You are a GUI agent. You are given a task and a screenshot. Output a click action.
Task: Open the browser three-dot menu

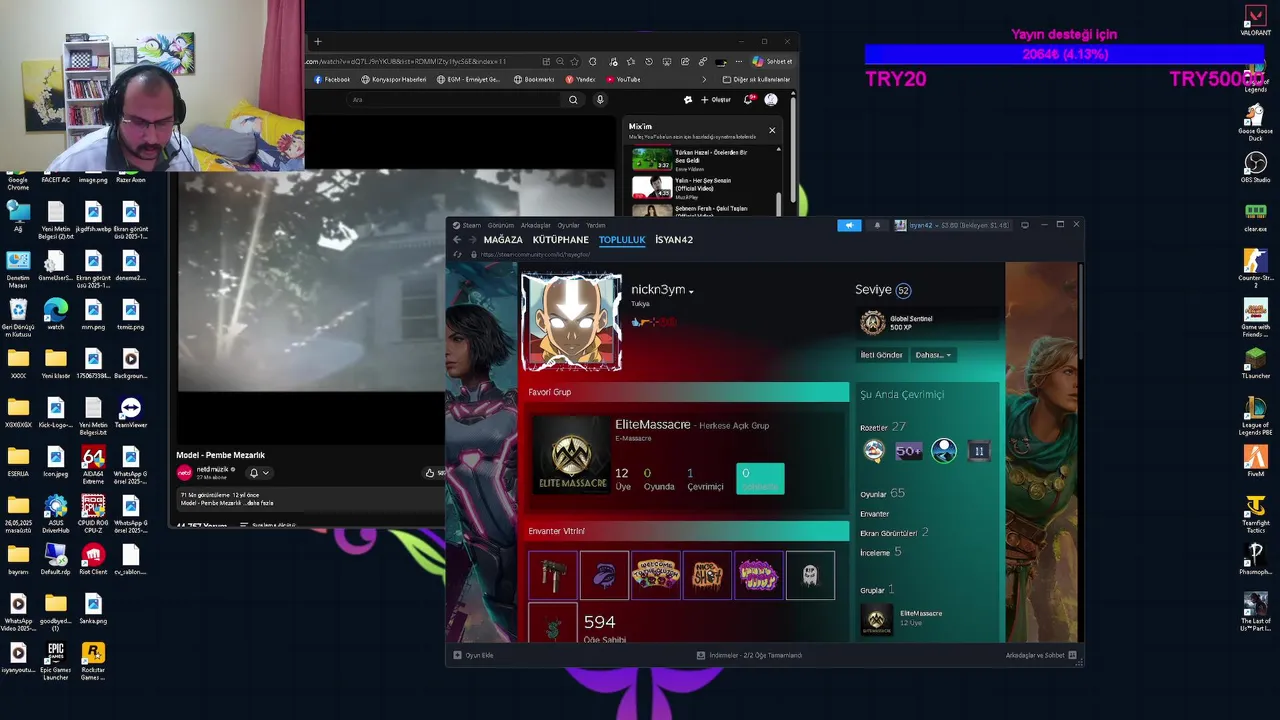pyautogui.click(x=738, y=61)
